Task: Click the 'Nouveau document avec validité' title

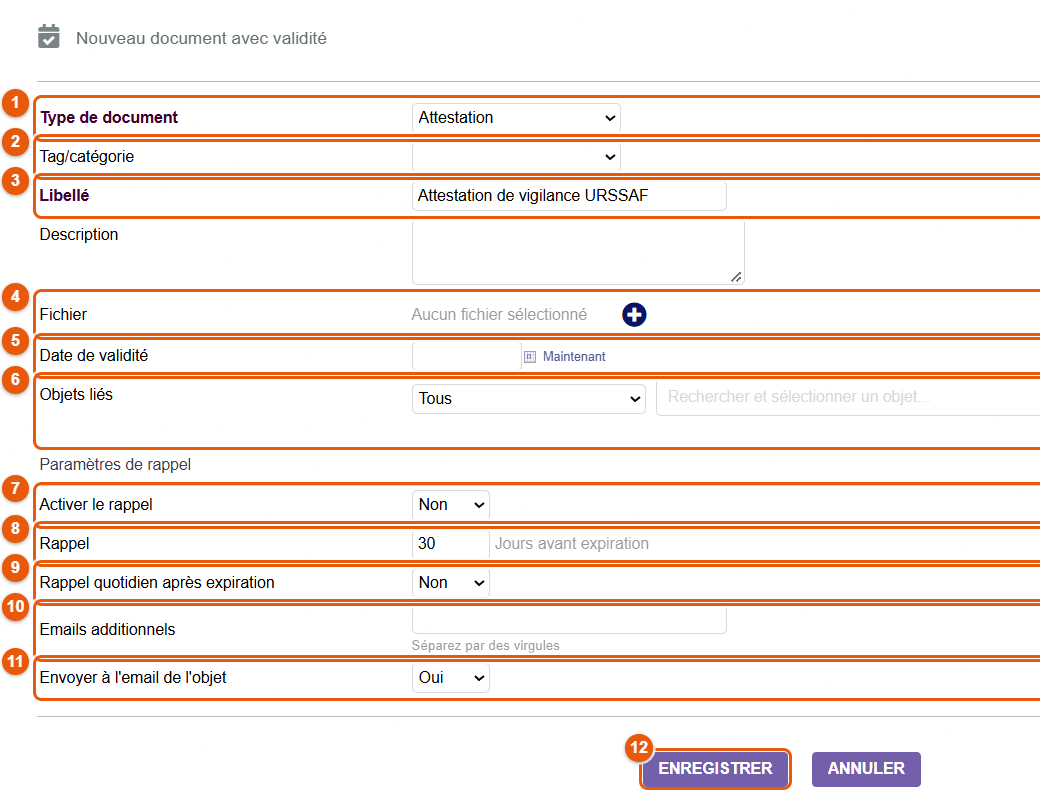Action: (201, 38)
